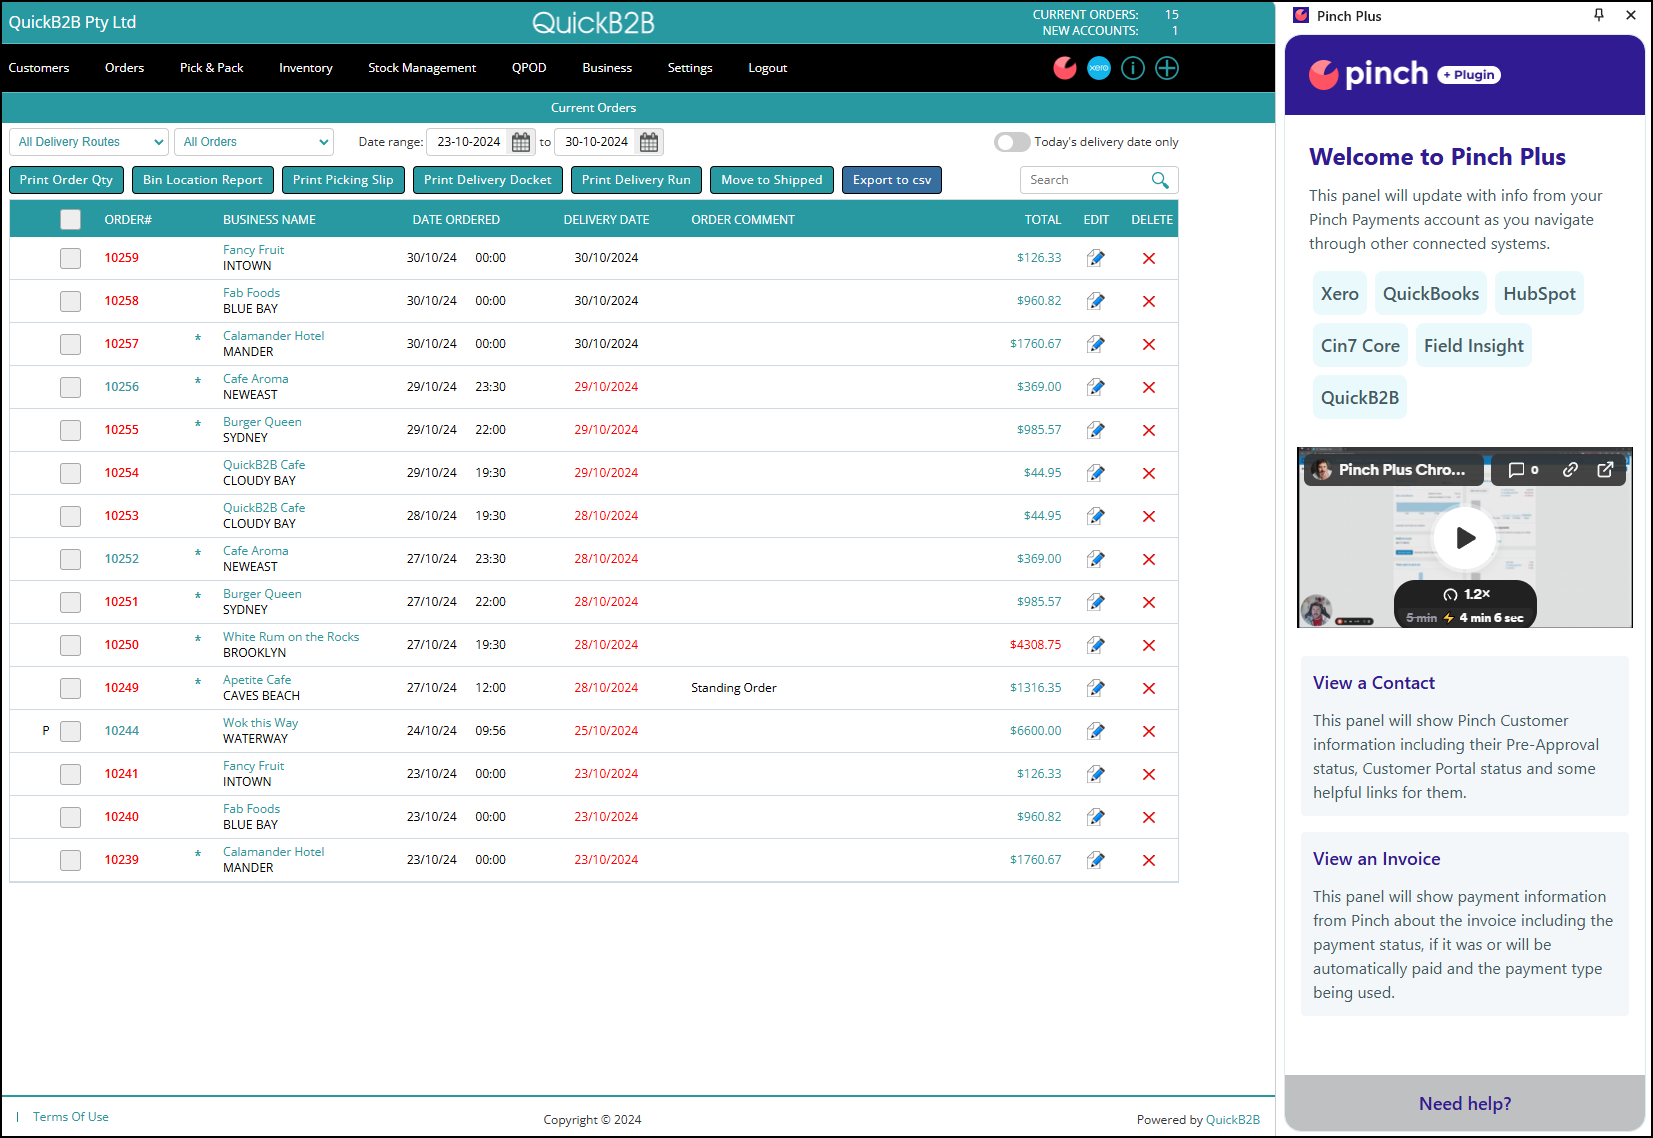Click Print Picking Slip
Screen dimensions: 1653x1138
[343, 180]
